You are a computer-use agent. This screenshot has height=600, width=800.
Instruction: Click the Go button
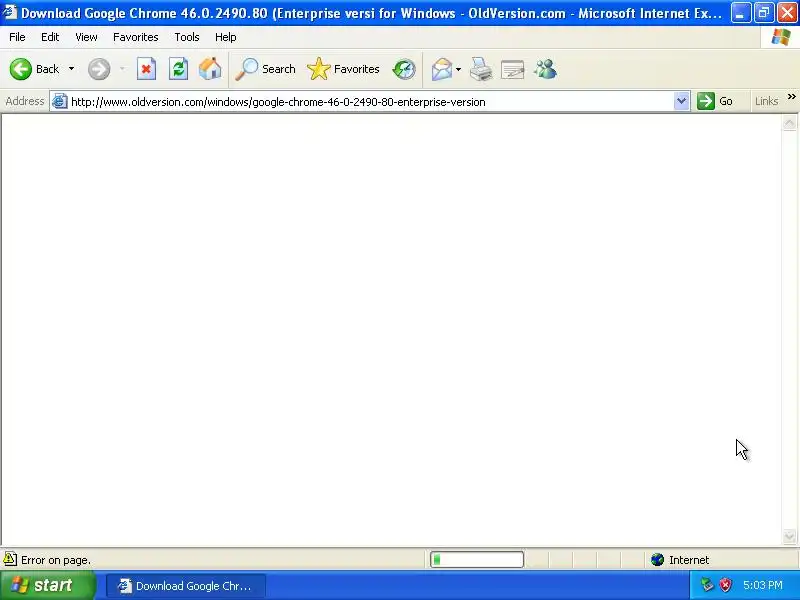click(x=715, y=101)
